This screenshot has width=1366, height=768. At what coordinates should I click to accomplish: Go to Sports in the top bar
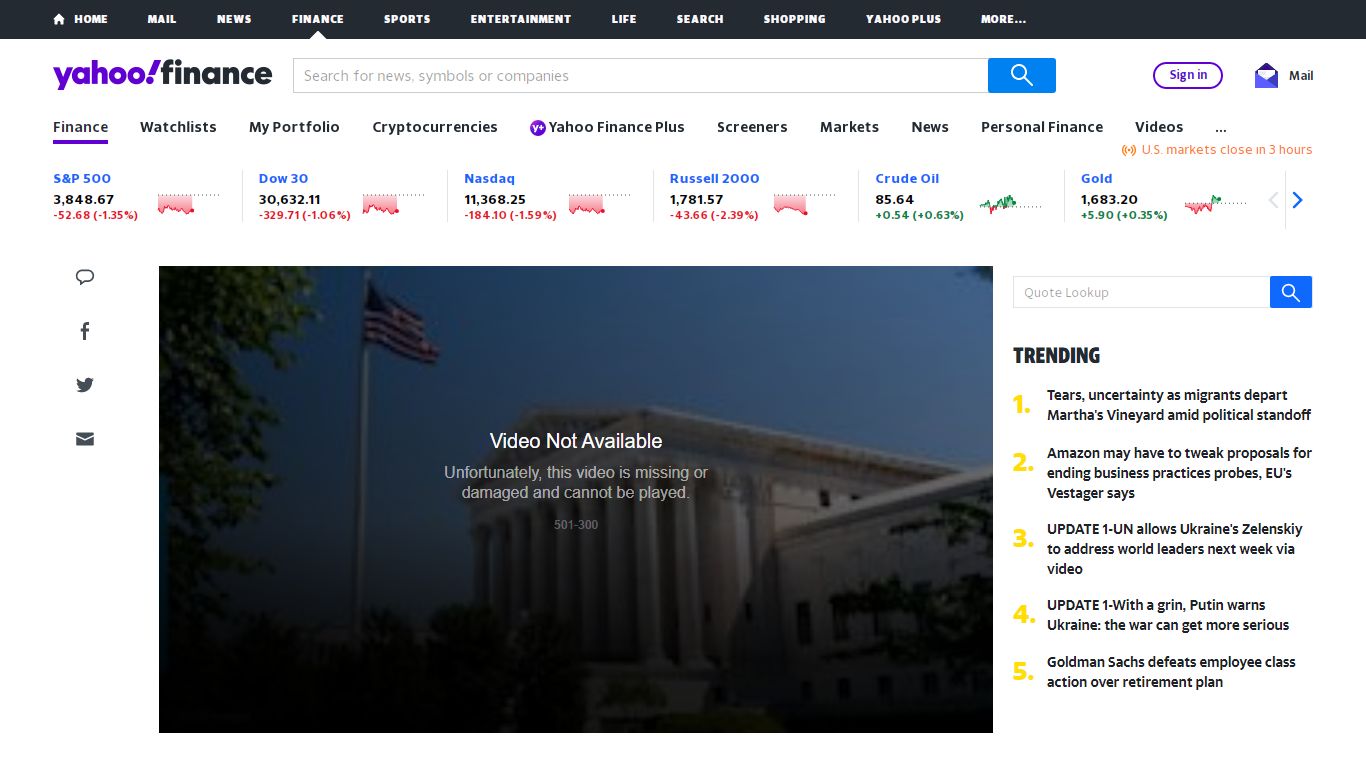coord(407,19)
